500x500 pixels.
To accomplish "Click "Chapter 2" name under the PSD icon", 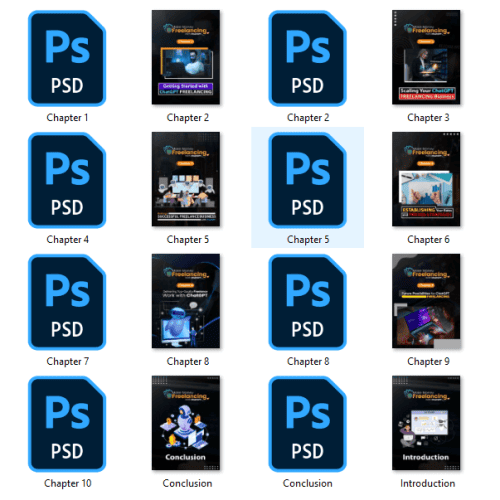I will (x=308, y=118).
